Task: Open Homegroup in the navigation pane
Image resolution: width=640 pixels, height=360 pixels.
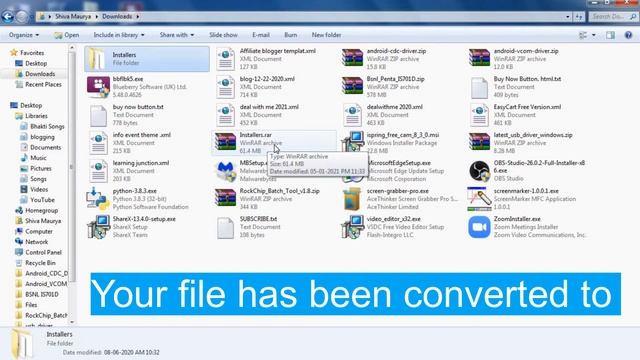Action: (41, 211)
